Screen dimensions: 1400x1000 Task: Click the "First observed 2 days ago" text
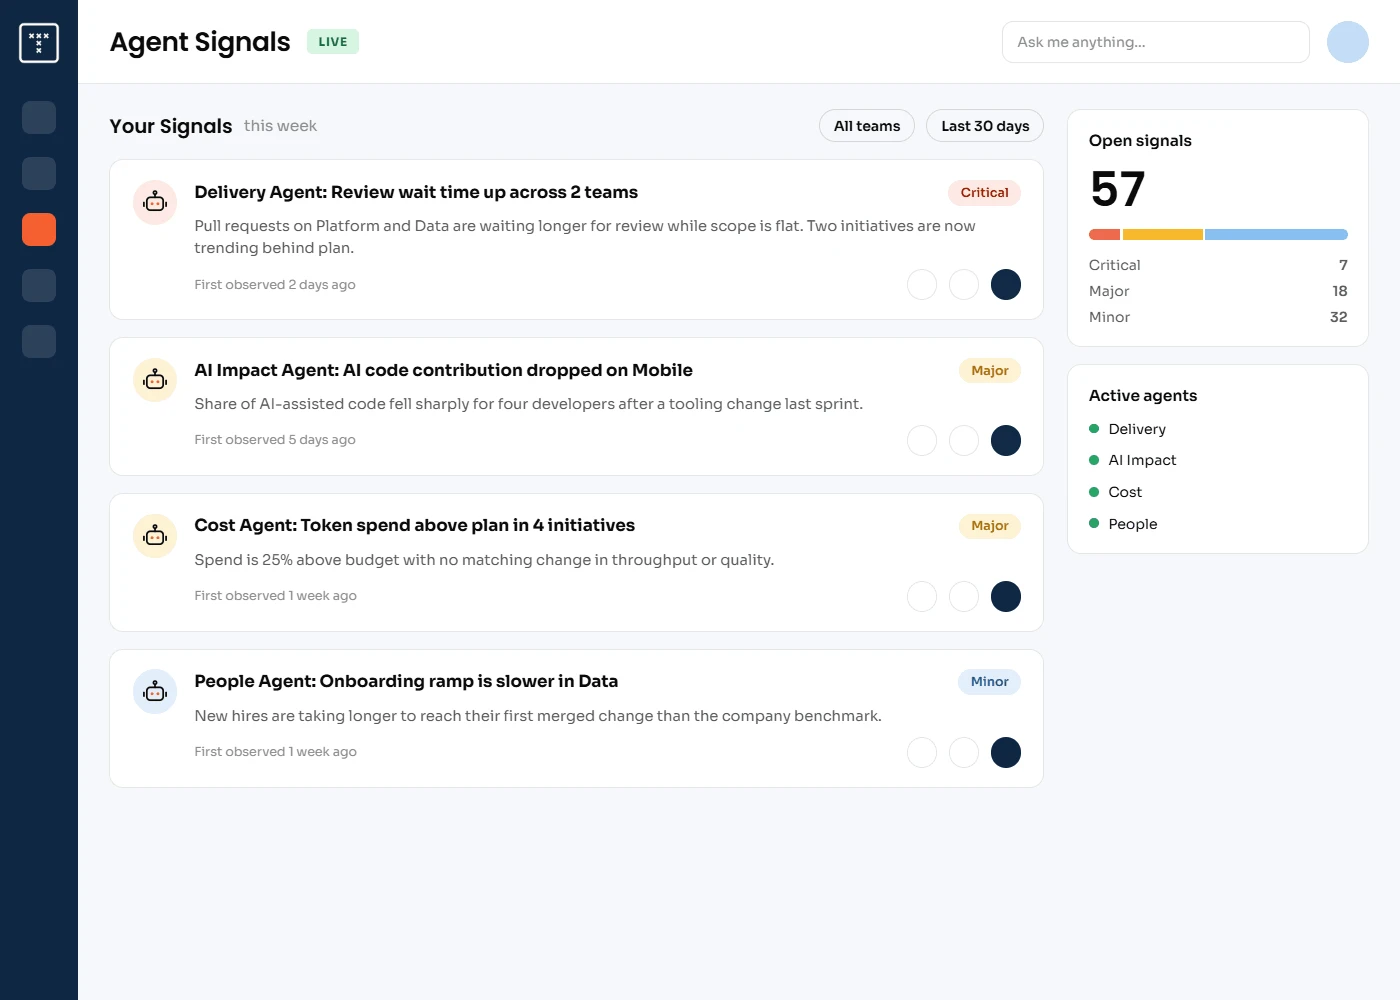point(275,285)
